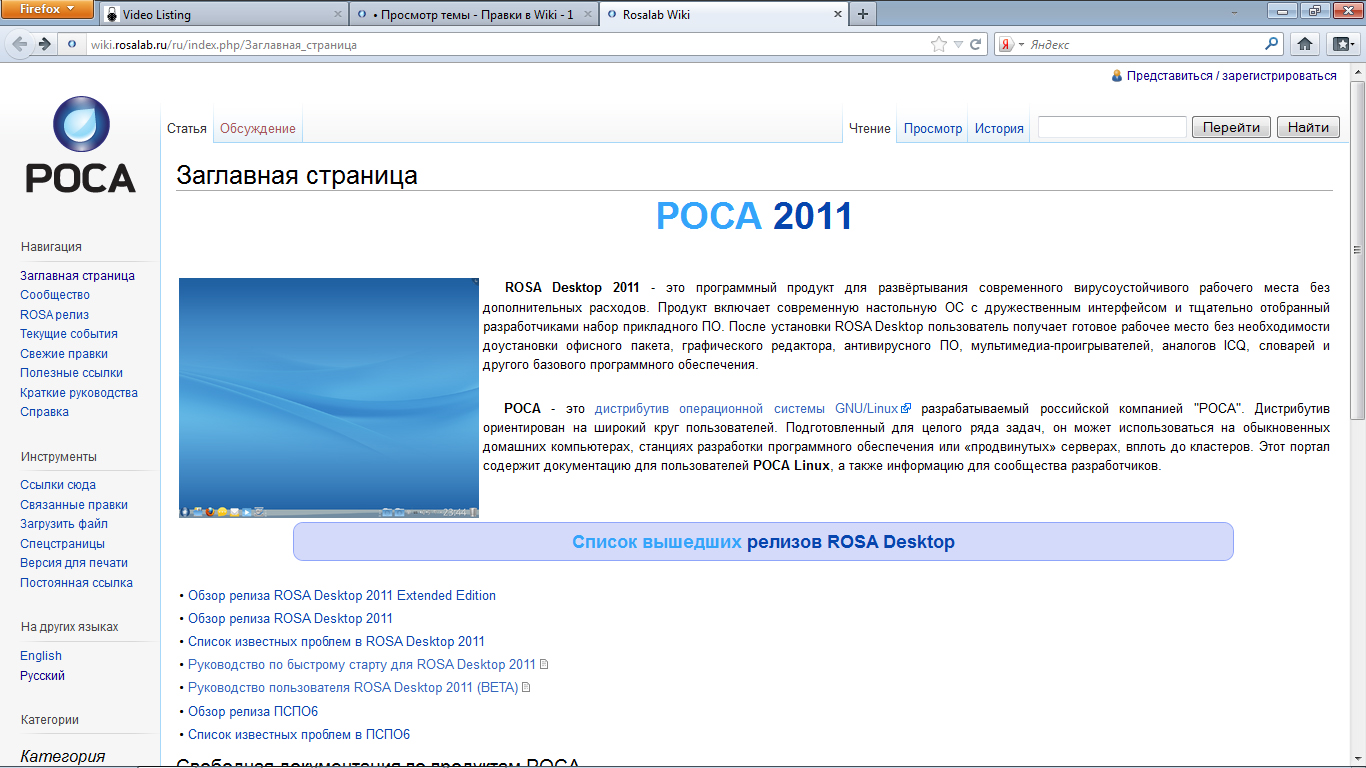Open the orange Firefox application menu
Viewport: 1366px width, 768px height.
tap(48, 10)
